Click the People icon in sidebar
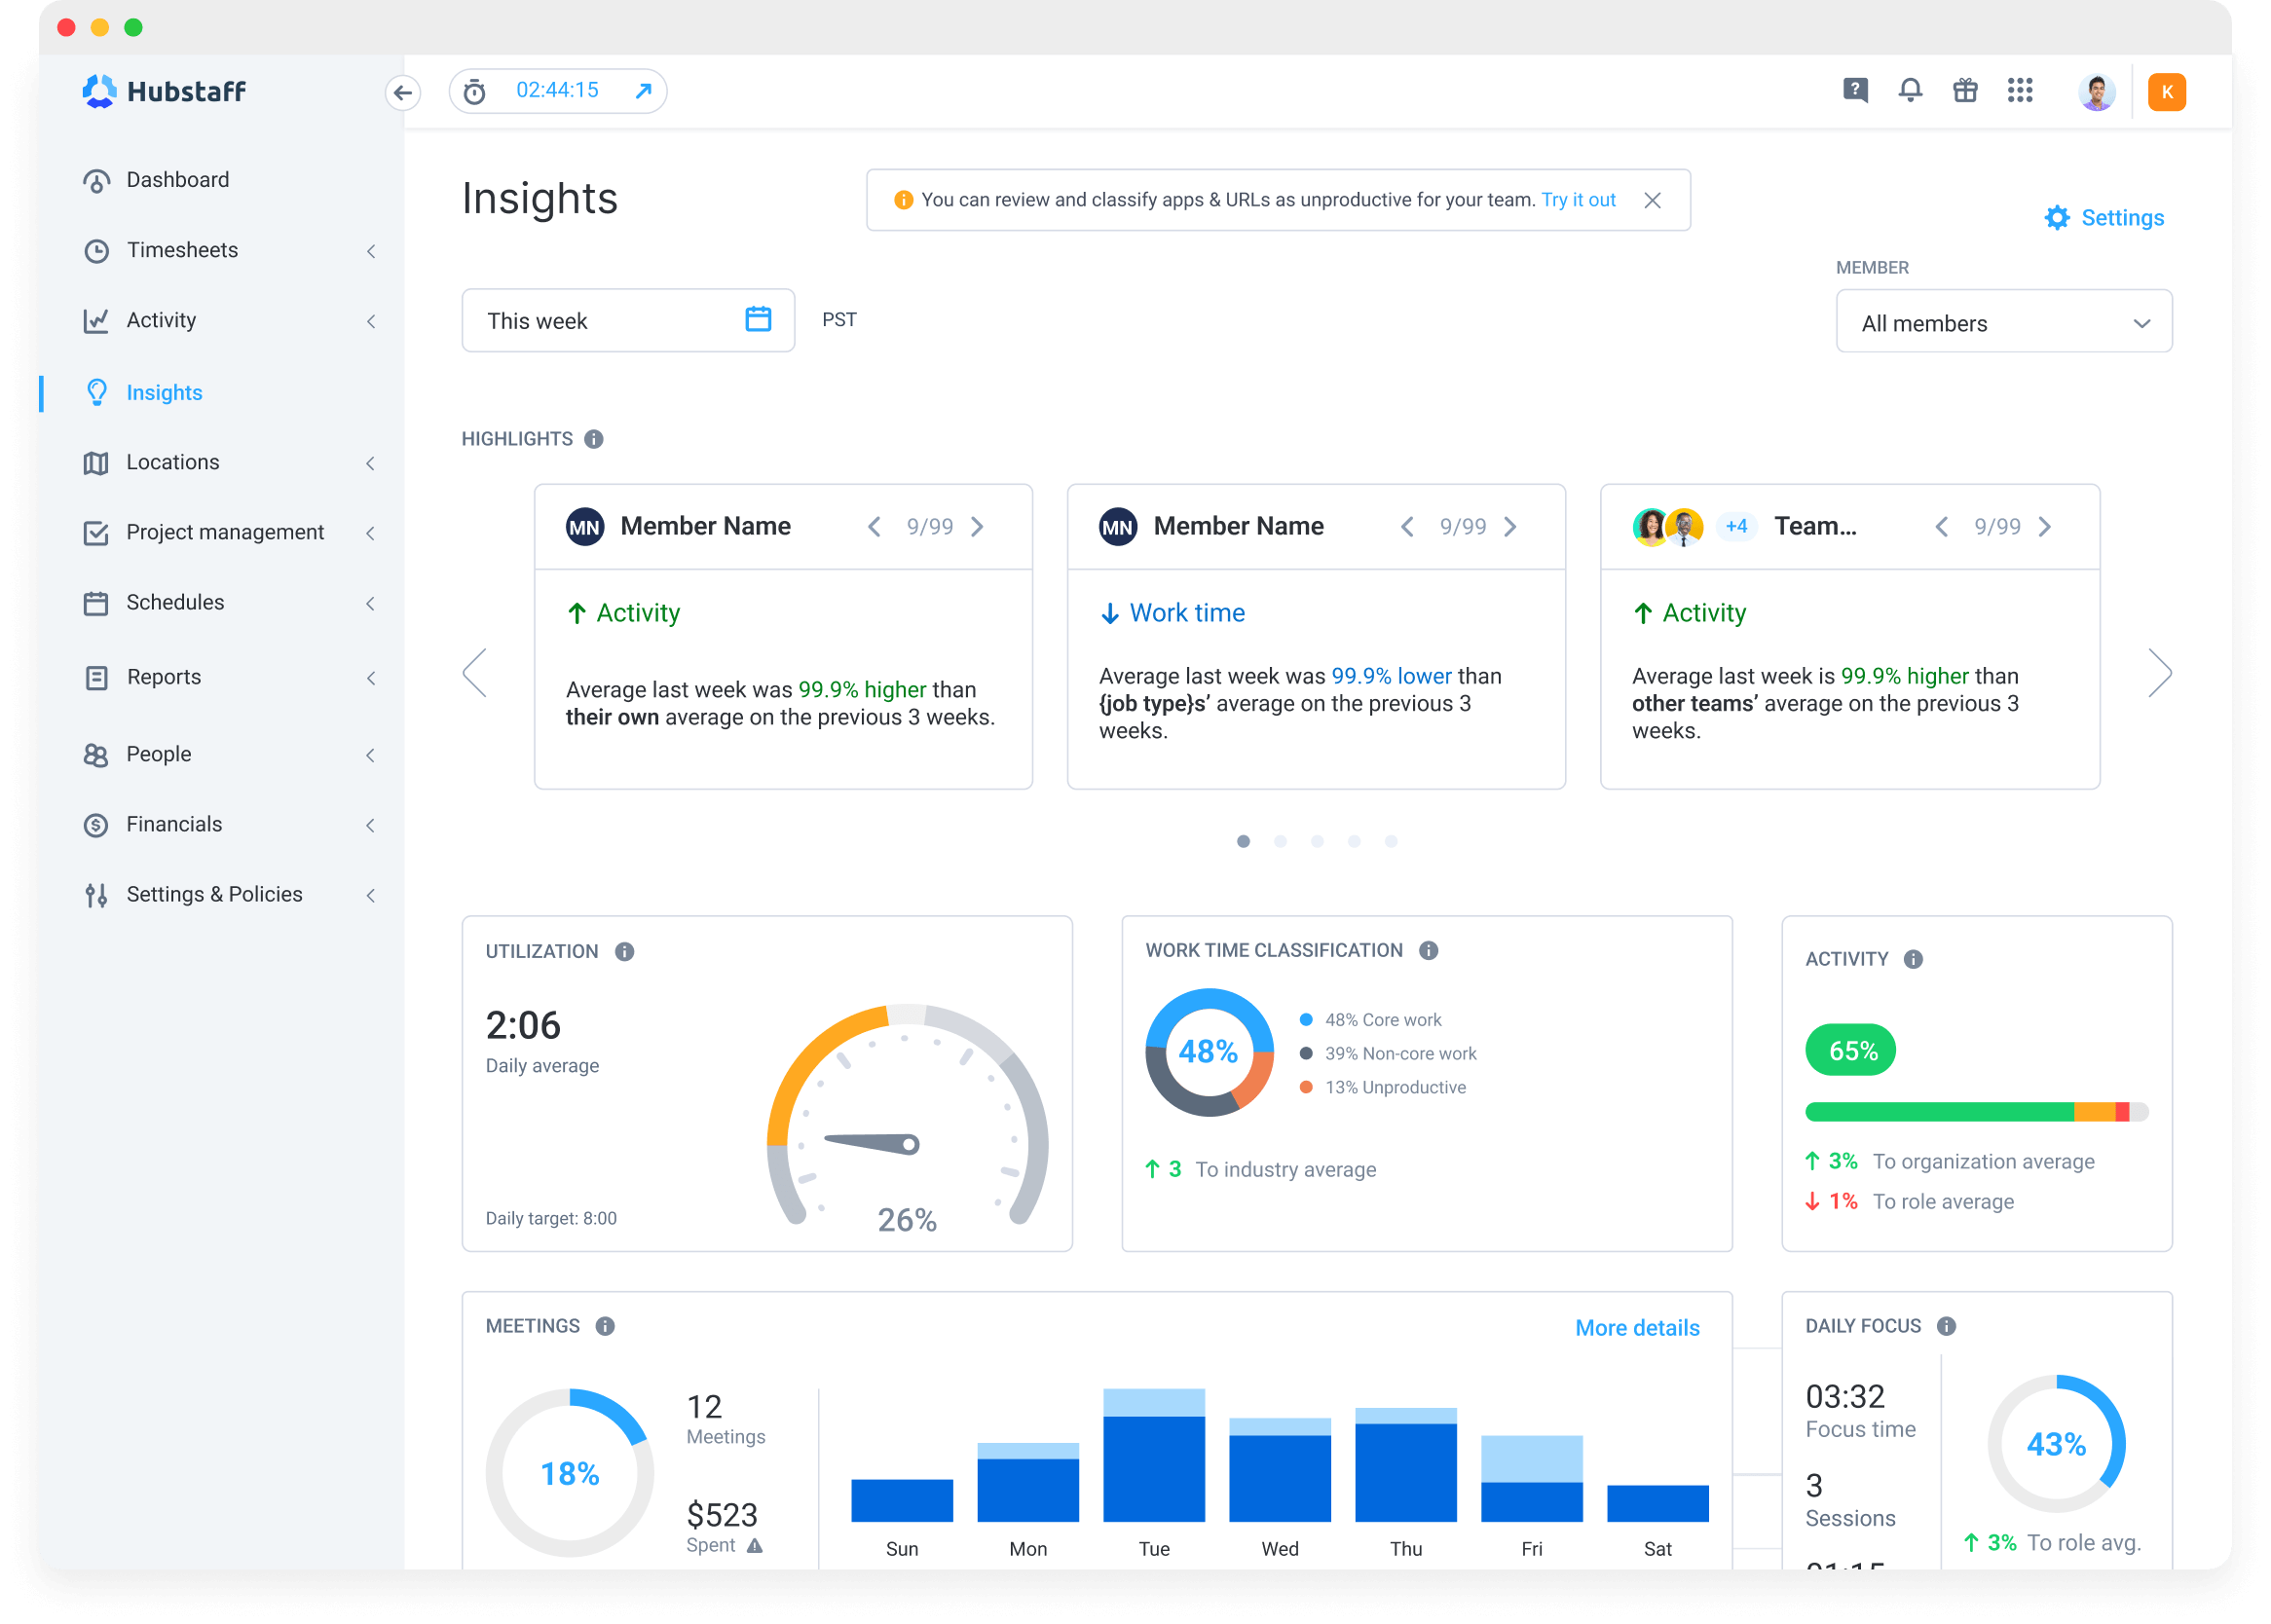 point(96,753)
